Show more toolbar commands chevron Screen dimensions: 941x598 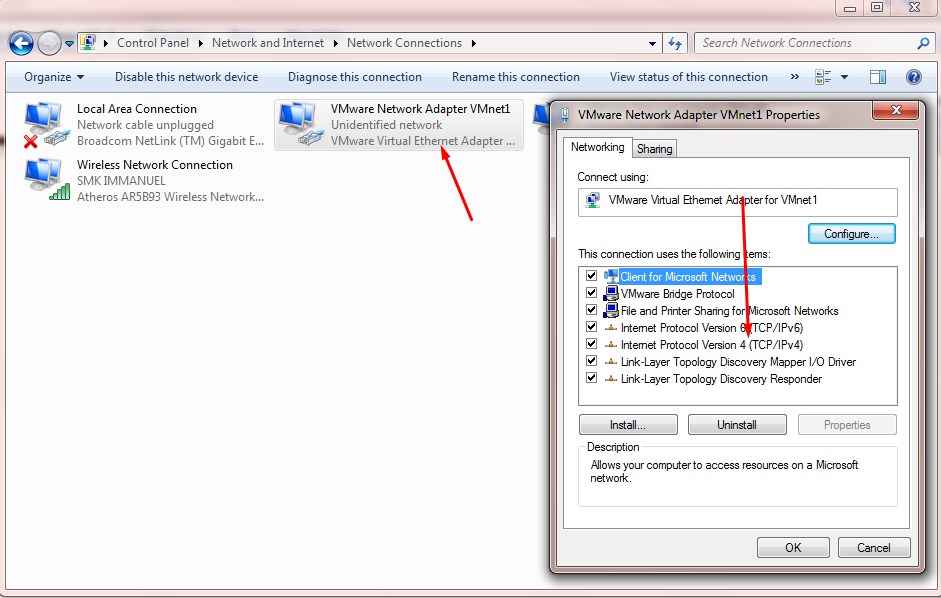tap(795, 77)
